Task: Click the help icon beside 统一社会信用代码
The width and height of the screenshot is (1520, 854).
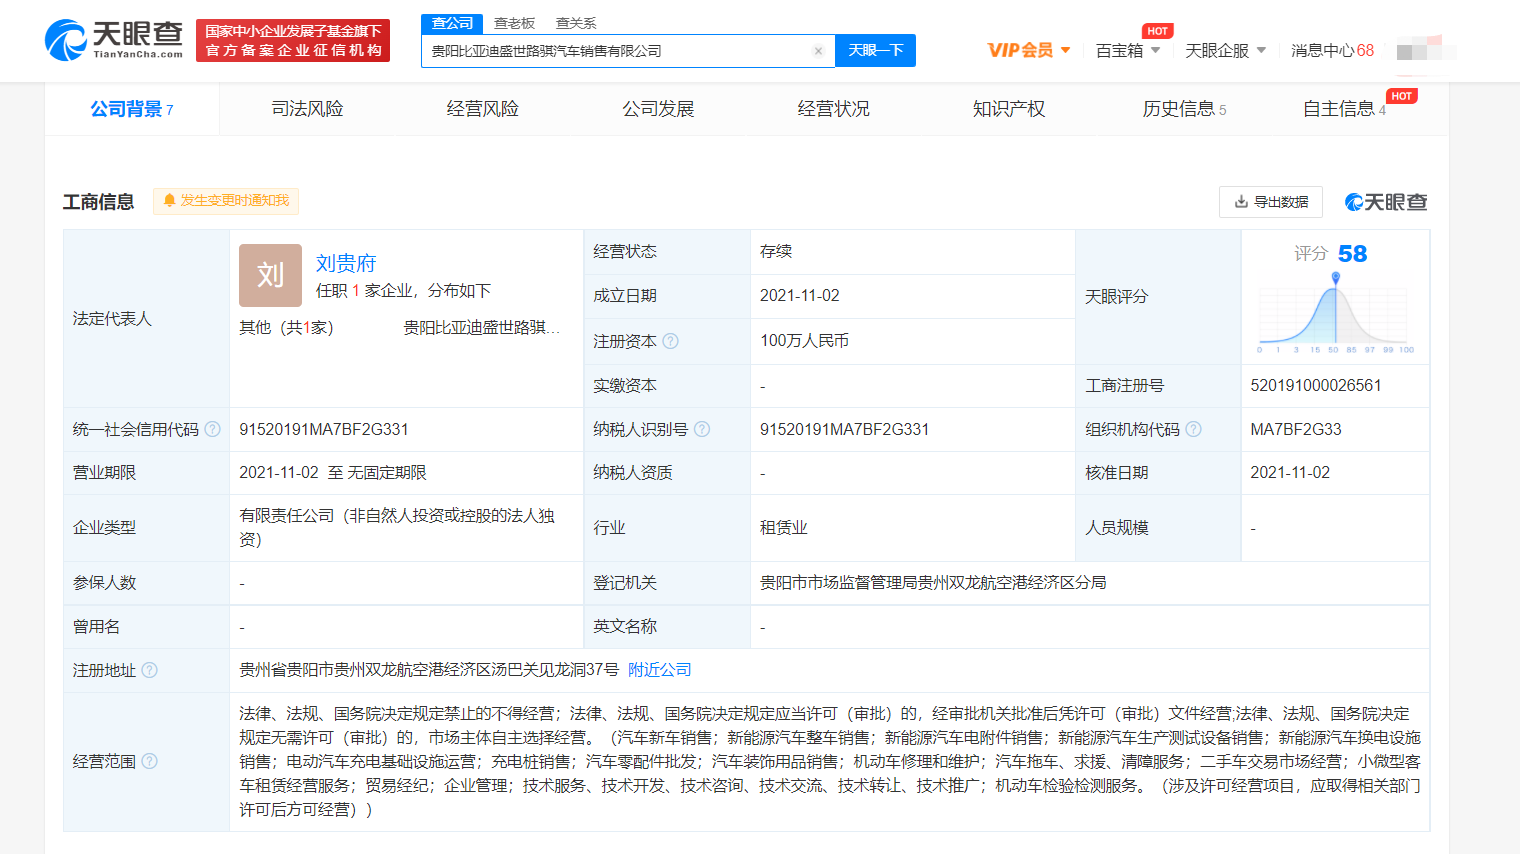Action: (212, 429)
